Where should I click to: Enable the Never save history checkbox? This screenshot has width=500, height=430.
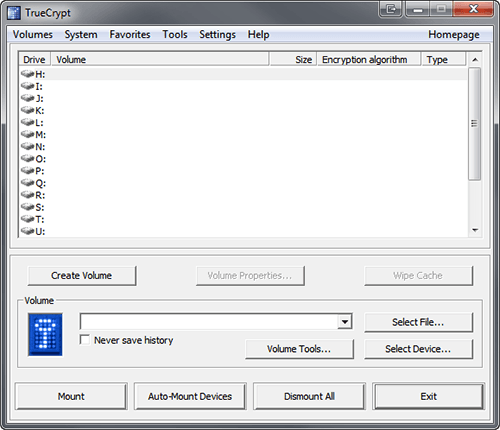click(85, 340)
